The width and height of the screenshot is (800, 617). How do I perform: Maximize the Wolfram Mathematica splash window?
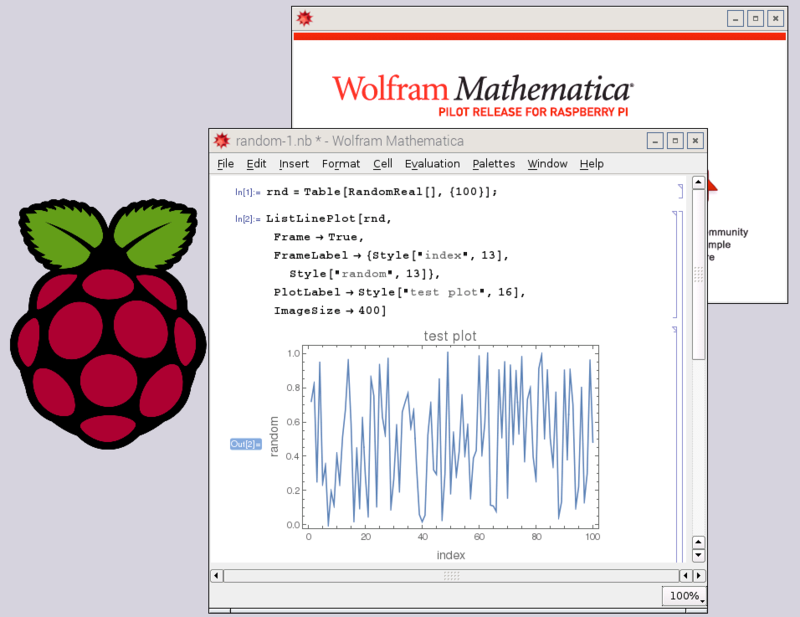(x=755, y=19)
